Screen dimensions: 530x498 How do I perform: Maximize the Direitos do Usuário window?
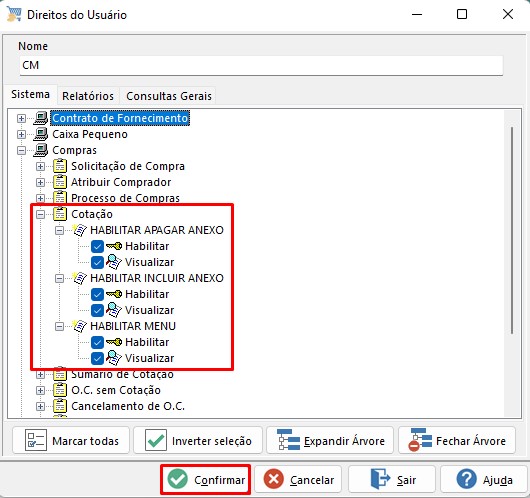(462, 14)
